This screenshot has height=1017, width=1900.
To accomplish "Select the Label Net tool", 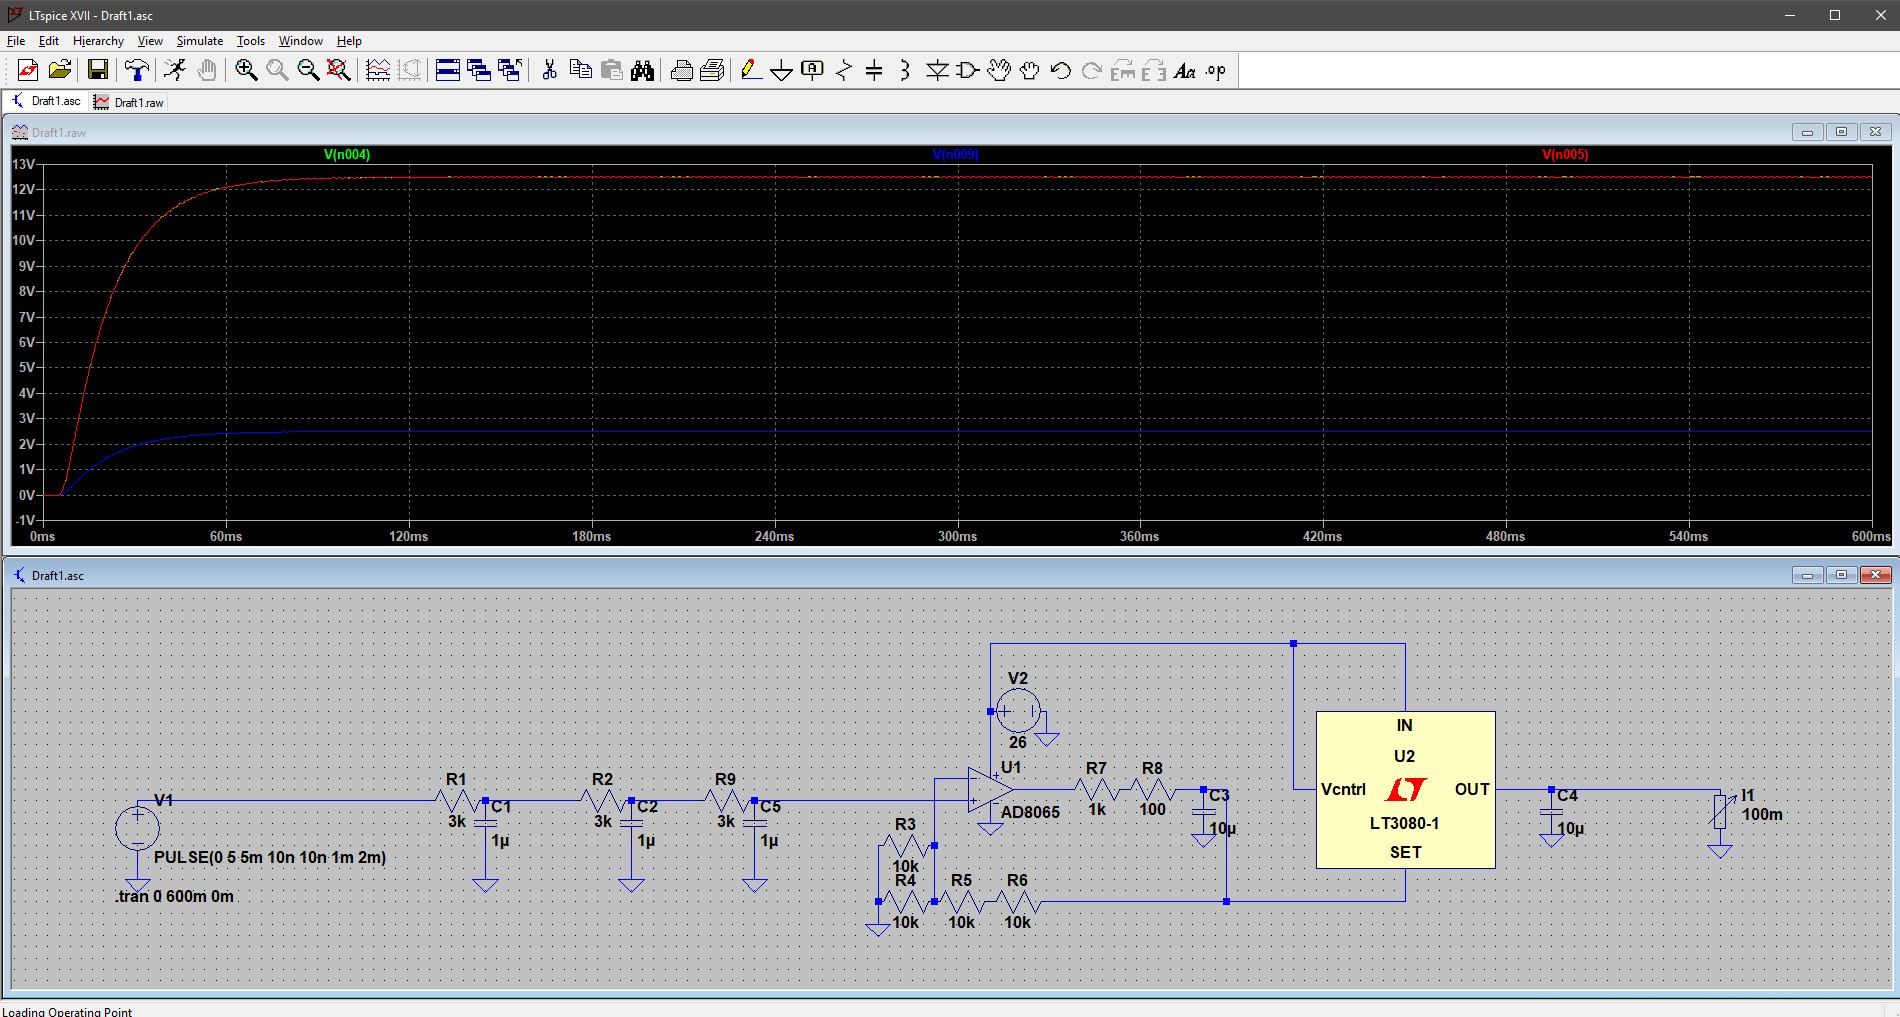I will (x=813, y=70).
